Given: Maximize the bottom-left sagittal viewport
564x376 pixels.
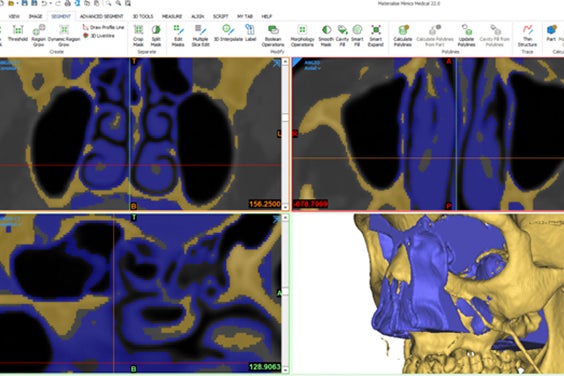Looking at the screenshot, I should pyautogui.click(x=276, y=219).
